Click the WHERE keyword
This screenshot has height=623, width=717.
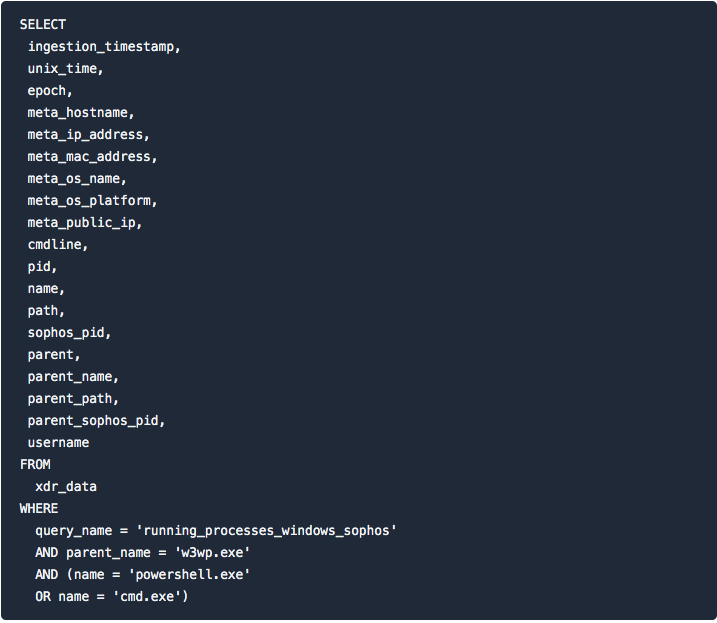tap(39, 509)
